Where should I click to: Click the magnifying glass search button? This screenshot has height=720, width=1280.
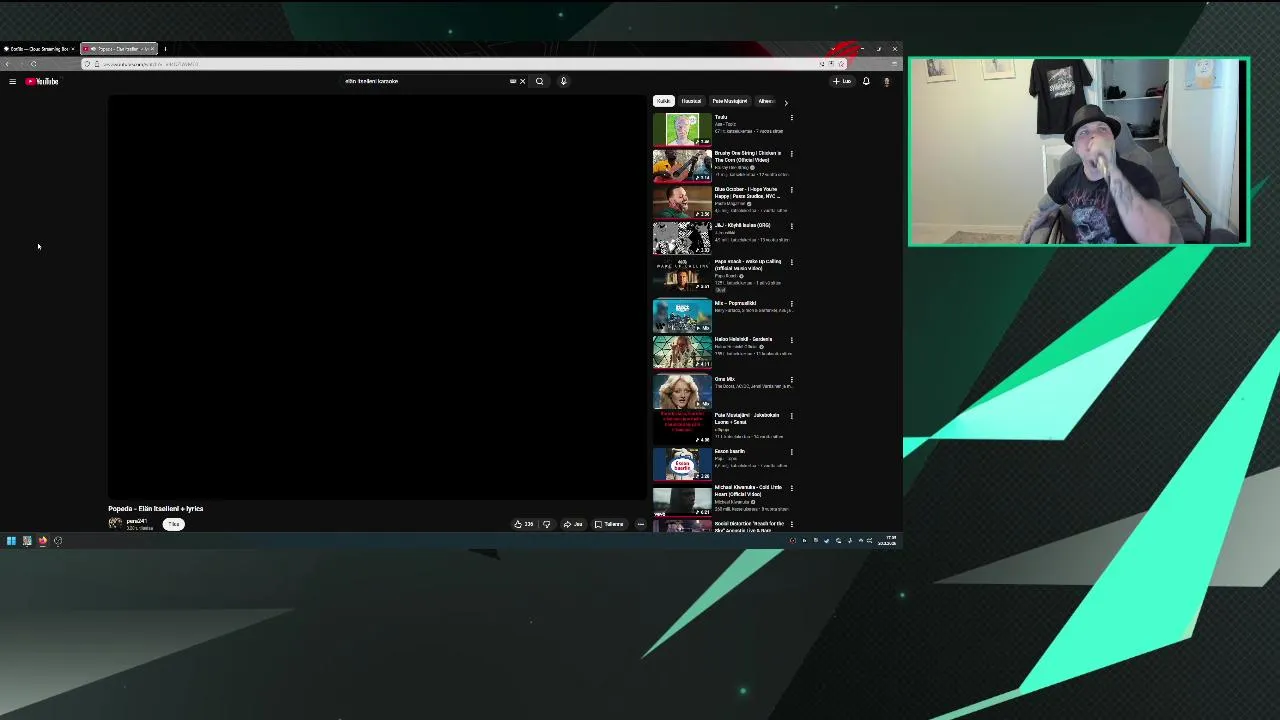539,82
